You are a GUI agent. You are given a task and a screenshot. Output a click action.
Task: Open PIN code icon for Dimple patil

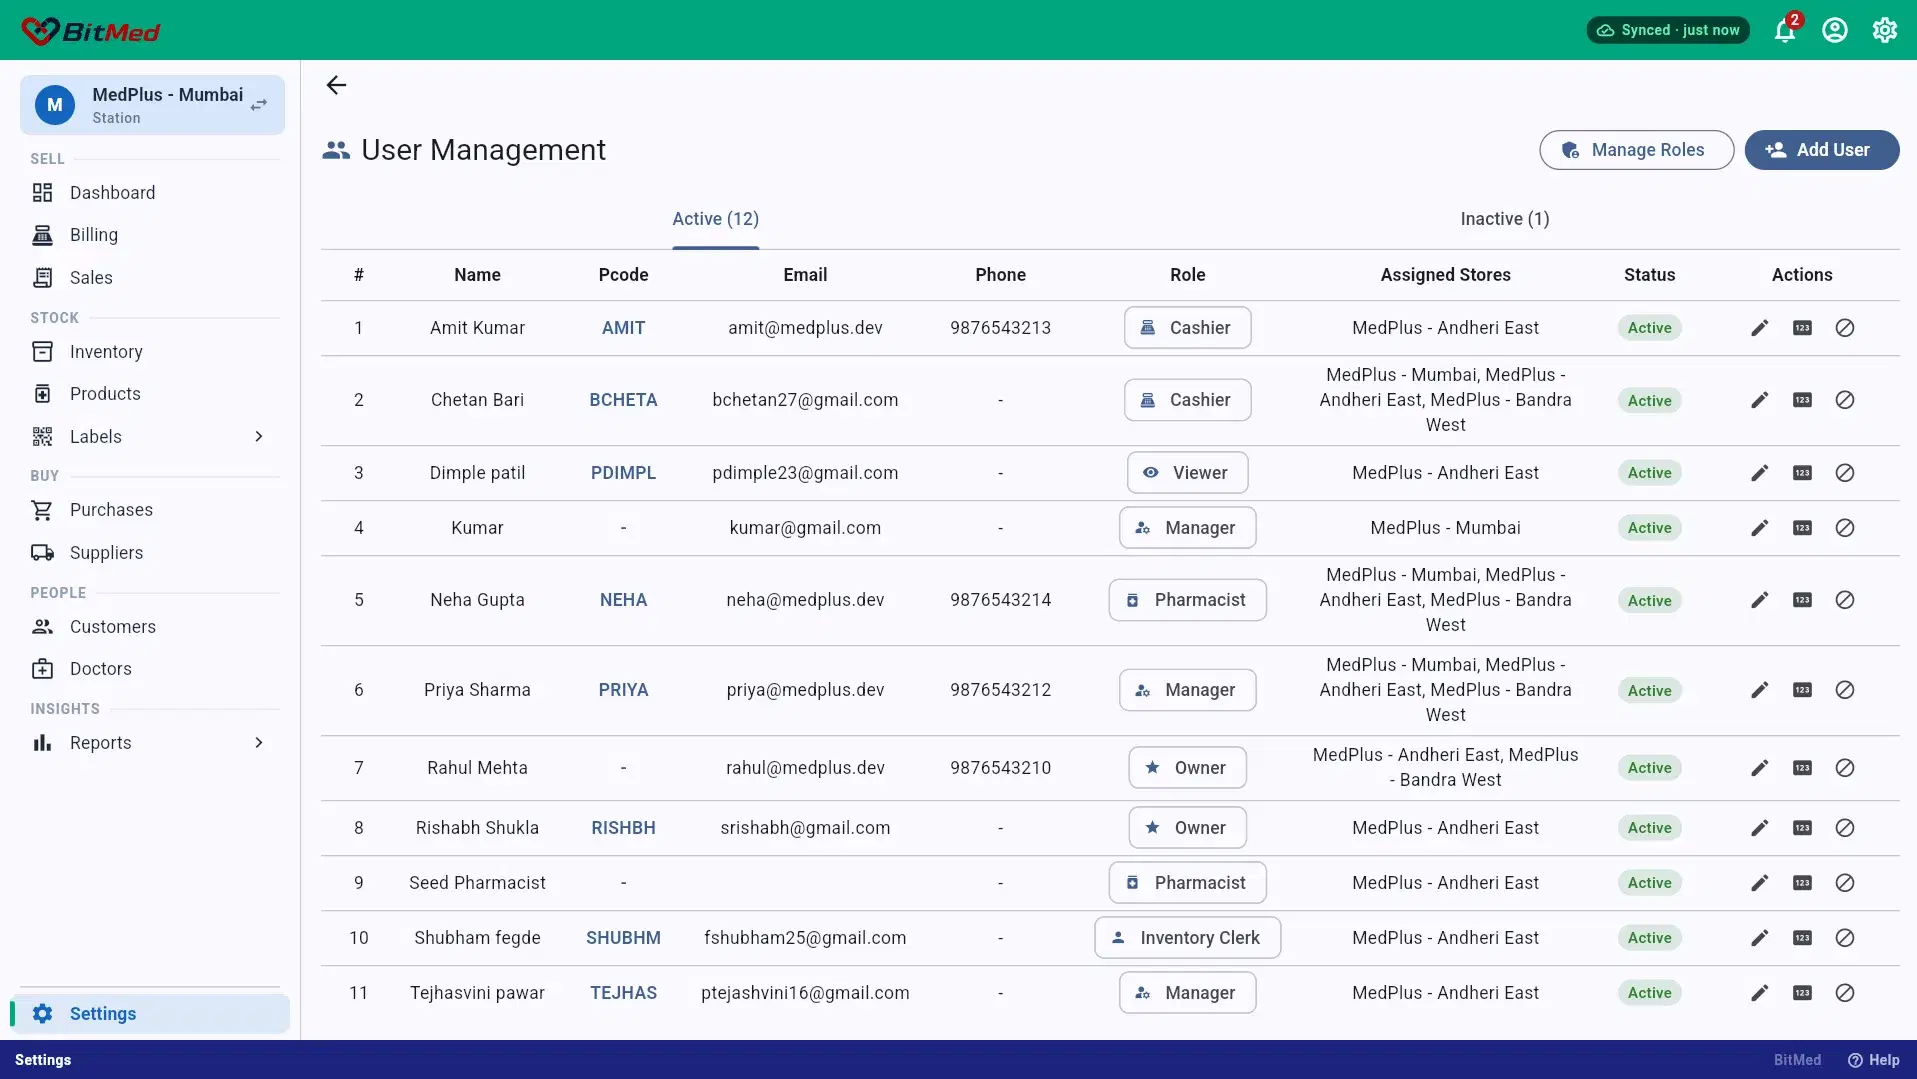coord(1802,473)
